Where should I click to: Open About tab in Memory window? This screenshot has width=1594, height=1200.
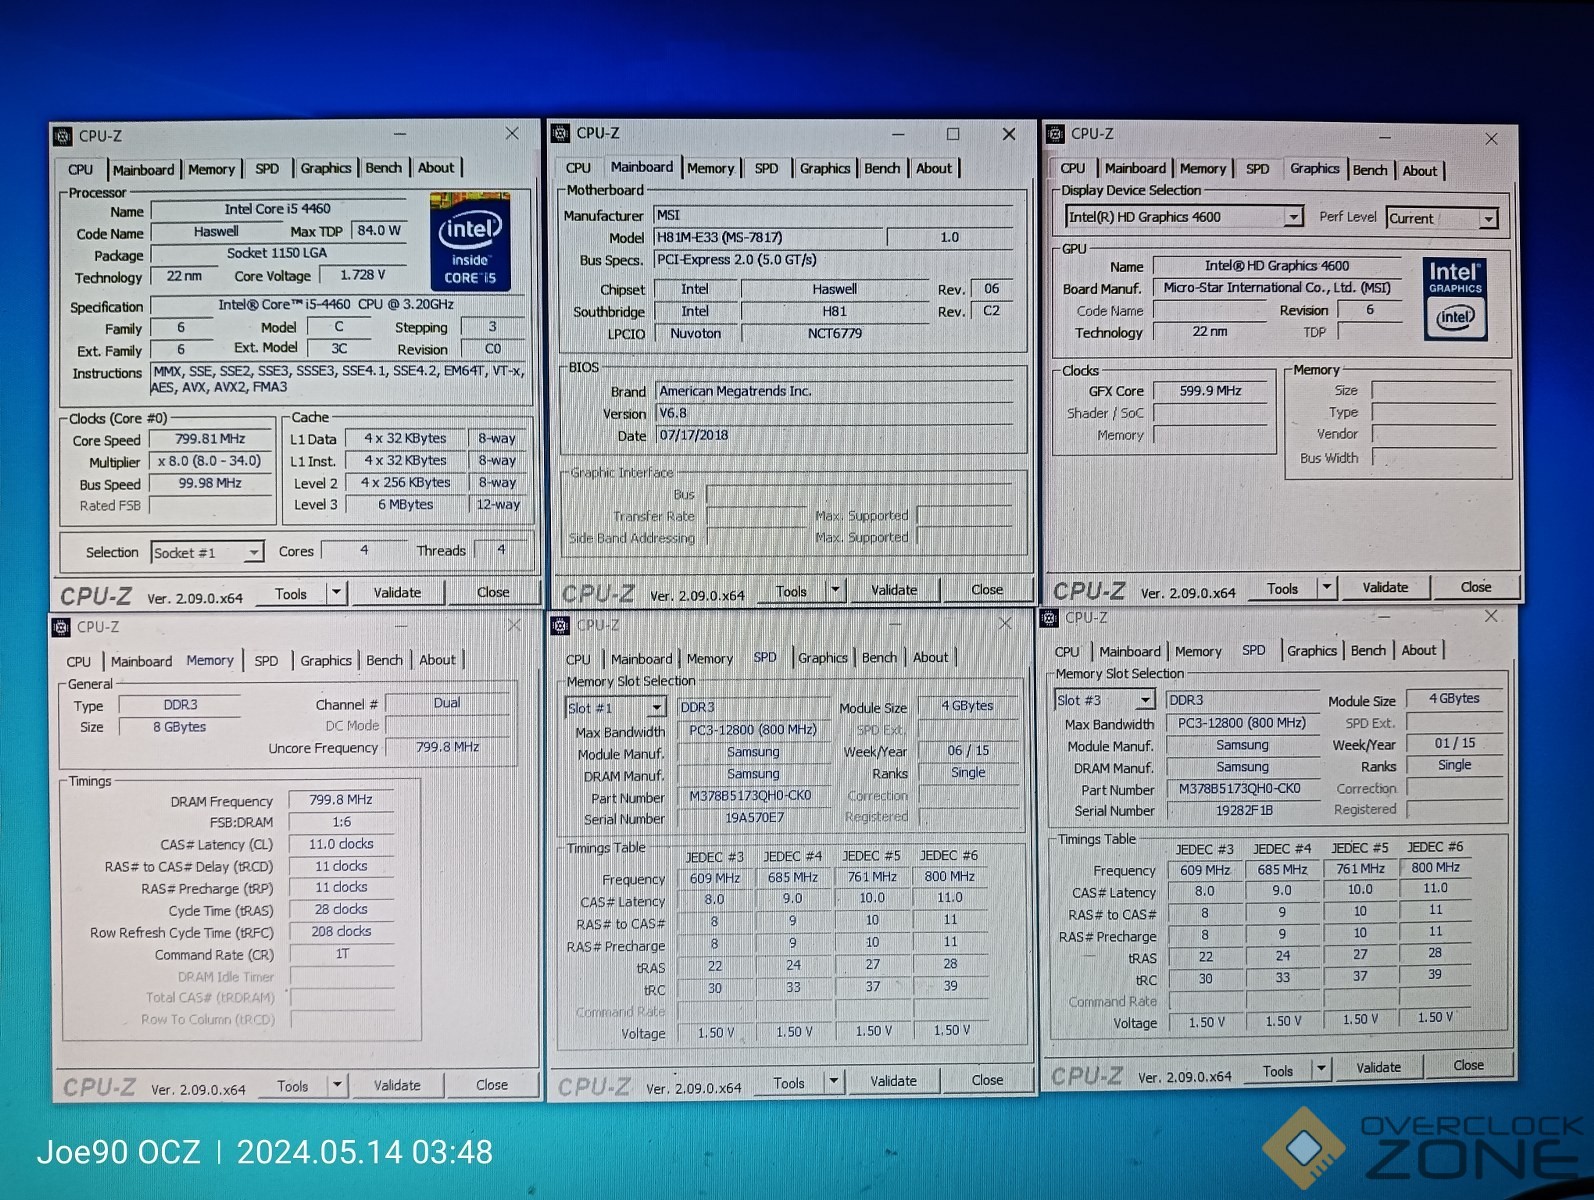pos(437,660)
